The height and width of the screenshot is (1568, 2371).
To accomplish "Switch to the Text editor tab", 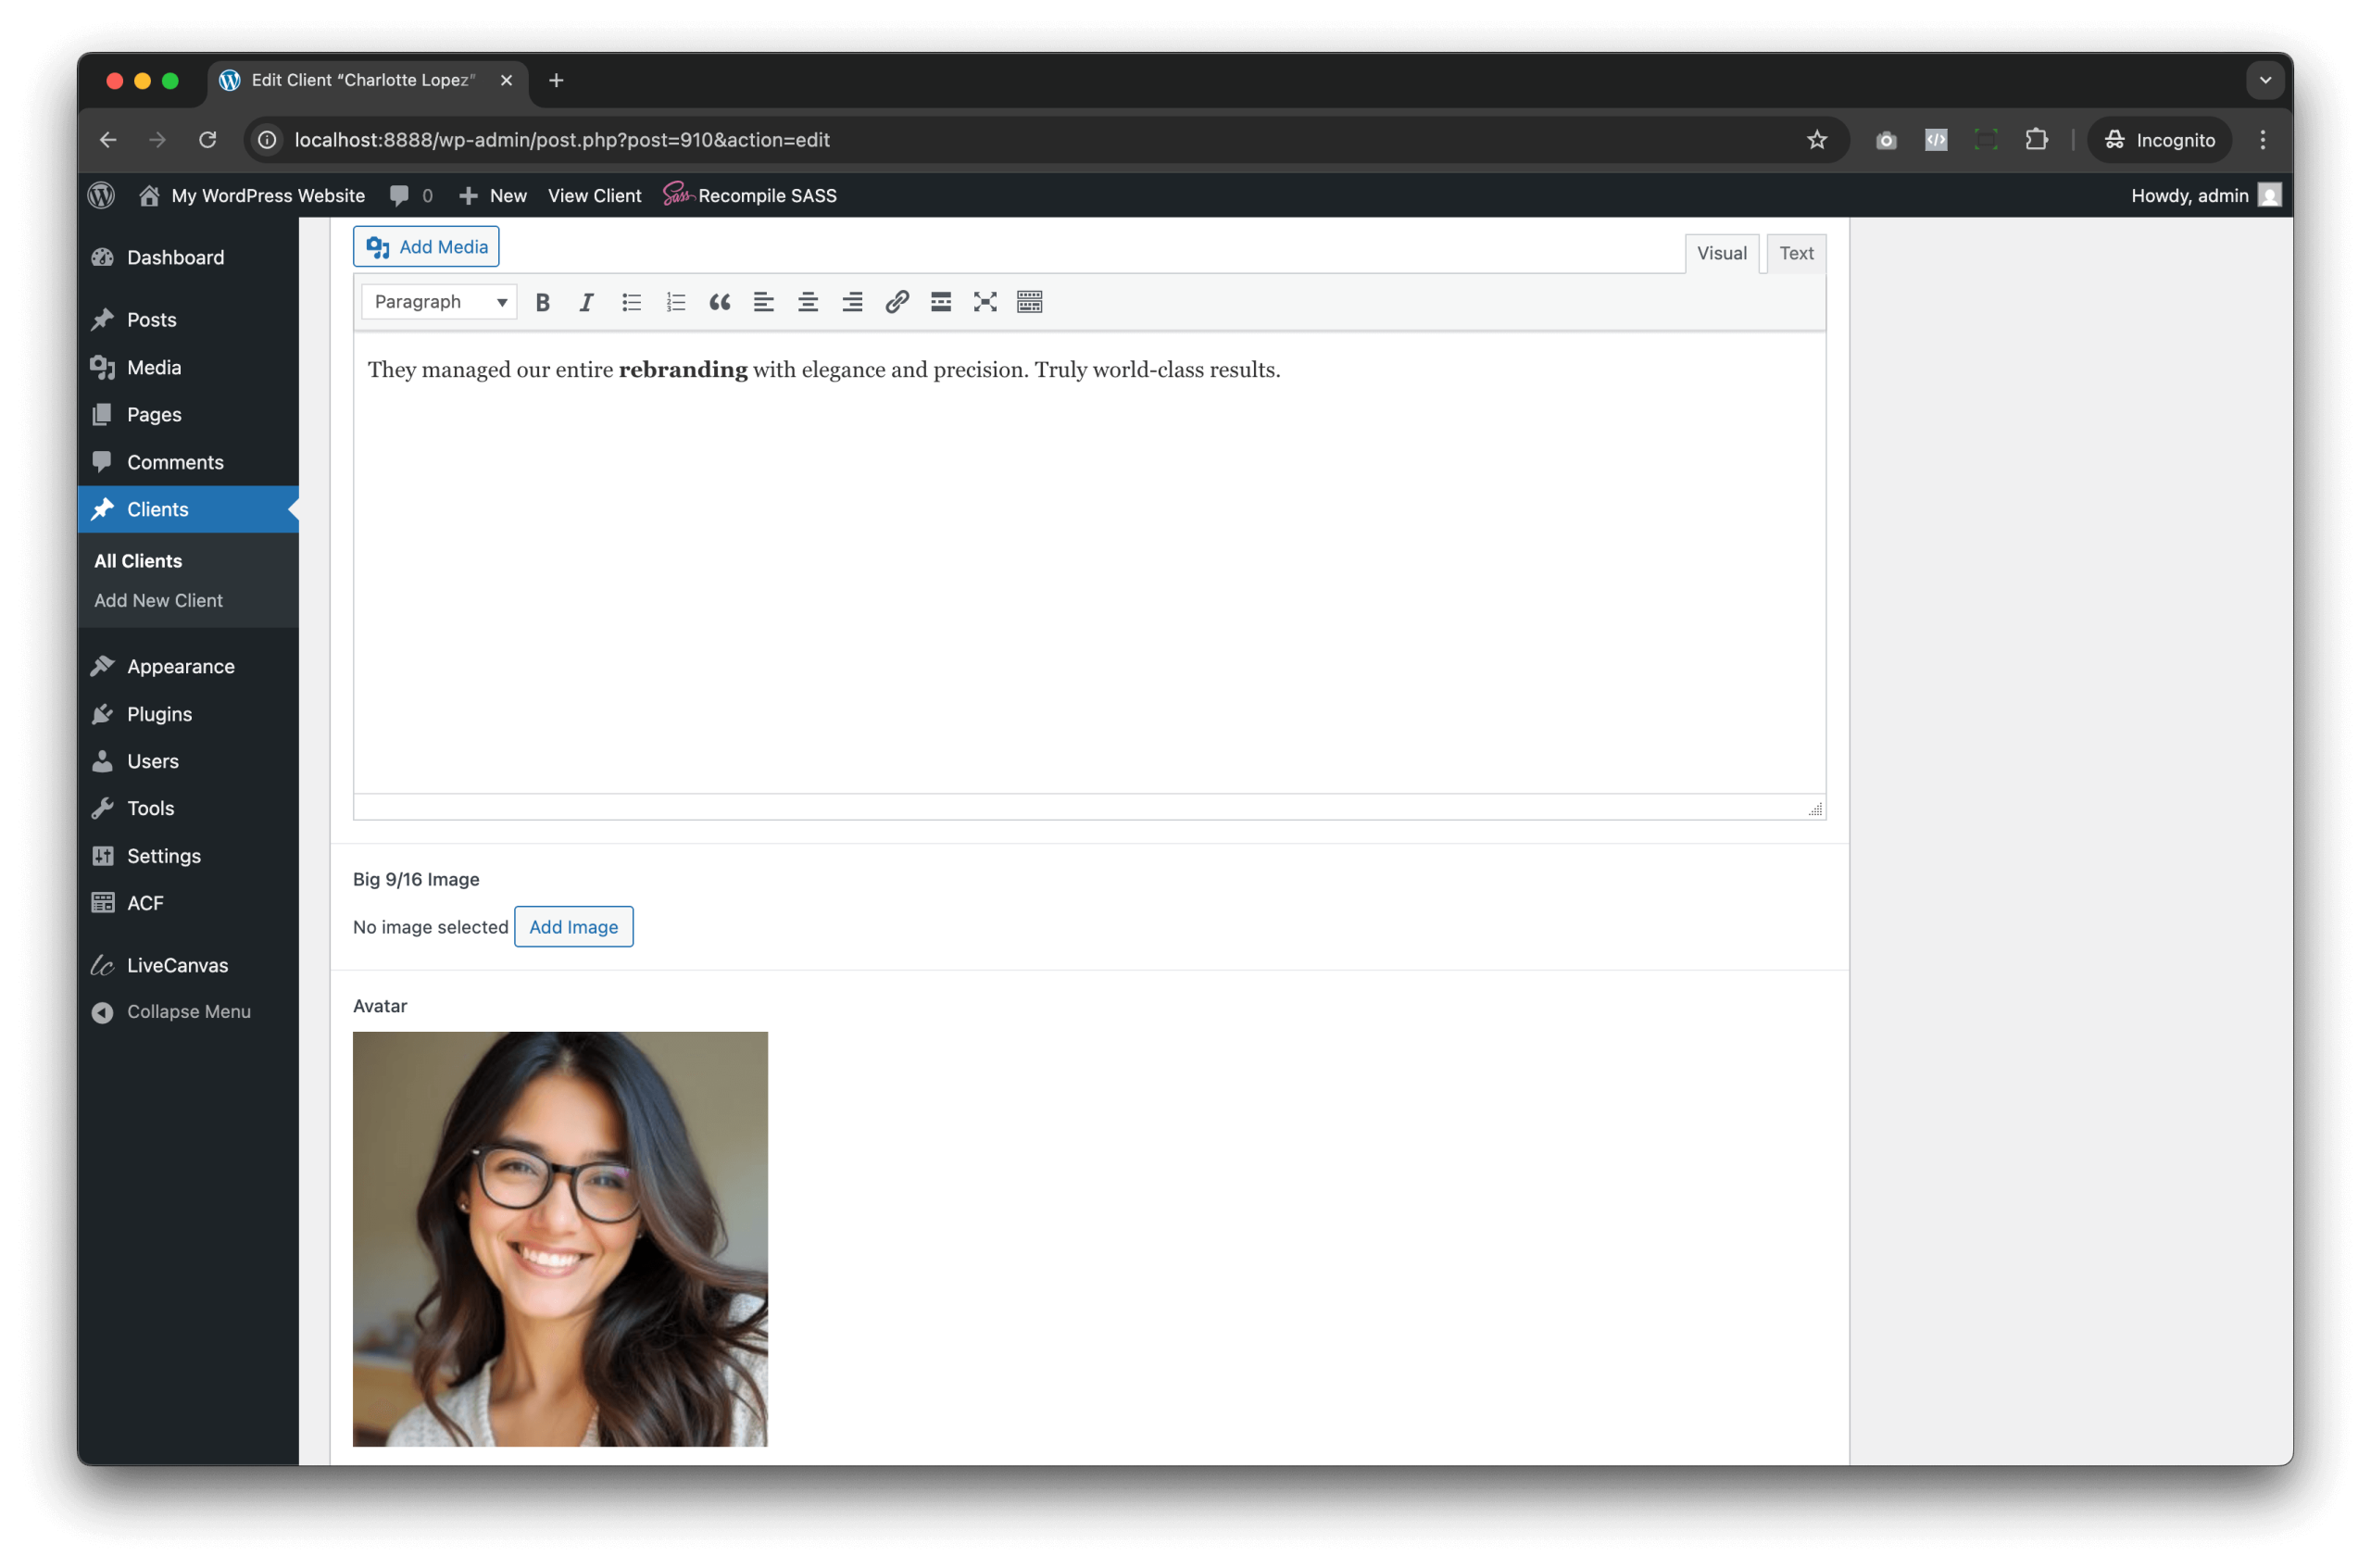I will click(x=1795, y=254).
